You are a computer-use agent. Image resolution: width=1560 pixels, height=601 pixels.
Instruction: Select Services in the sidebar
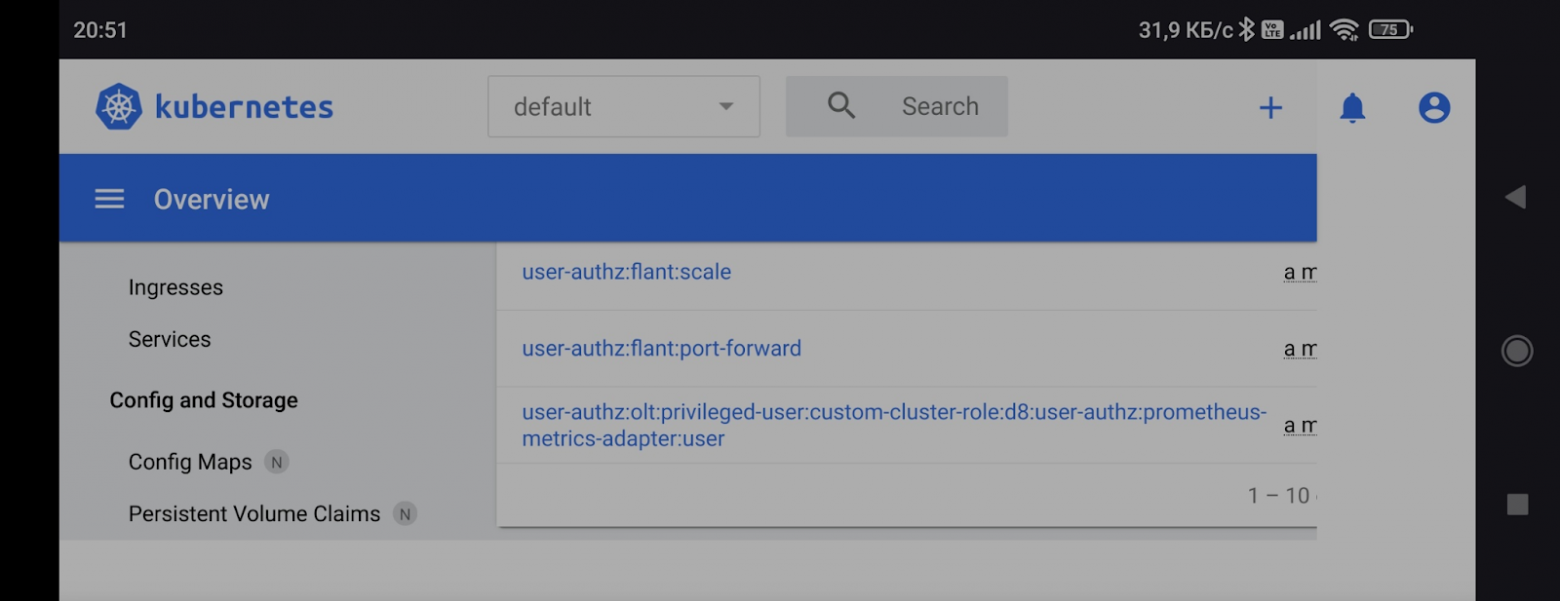pyautogui.click(x=170, y=339)
